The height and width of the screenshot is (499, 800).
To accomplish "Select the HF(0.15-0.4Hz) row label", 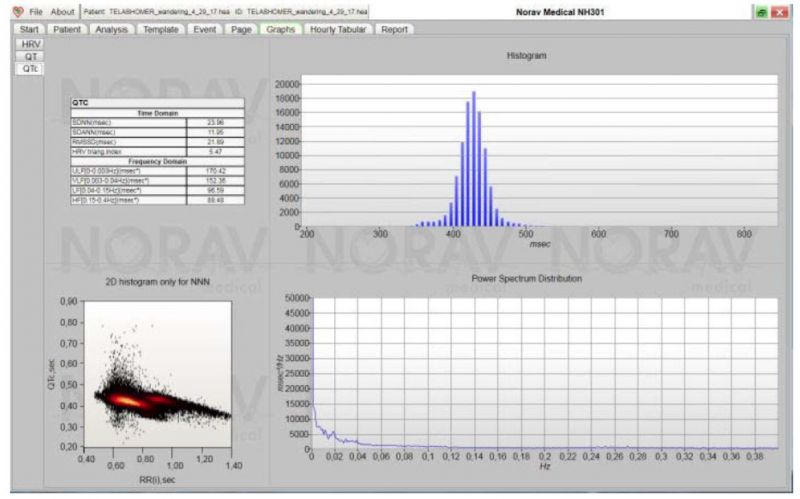I will pos(129,200).
